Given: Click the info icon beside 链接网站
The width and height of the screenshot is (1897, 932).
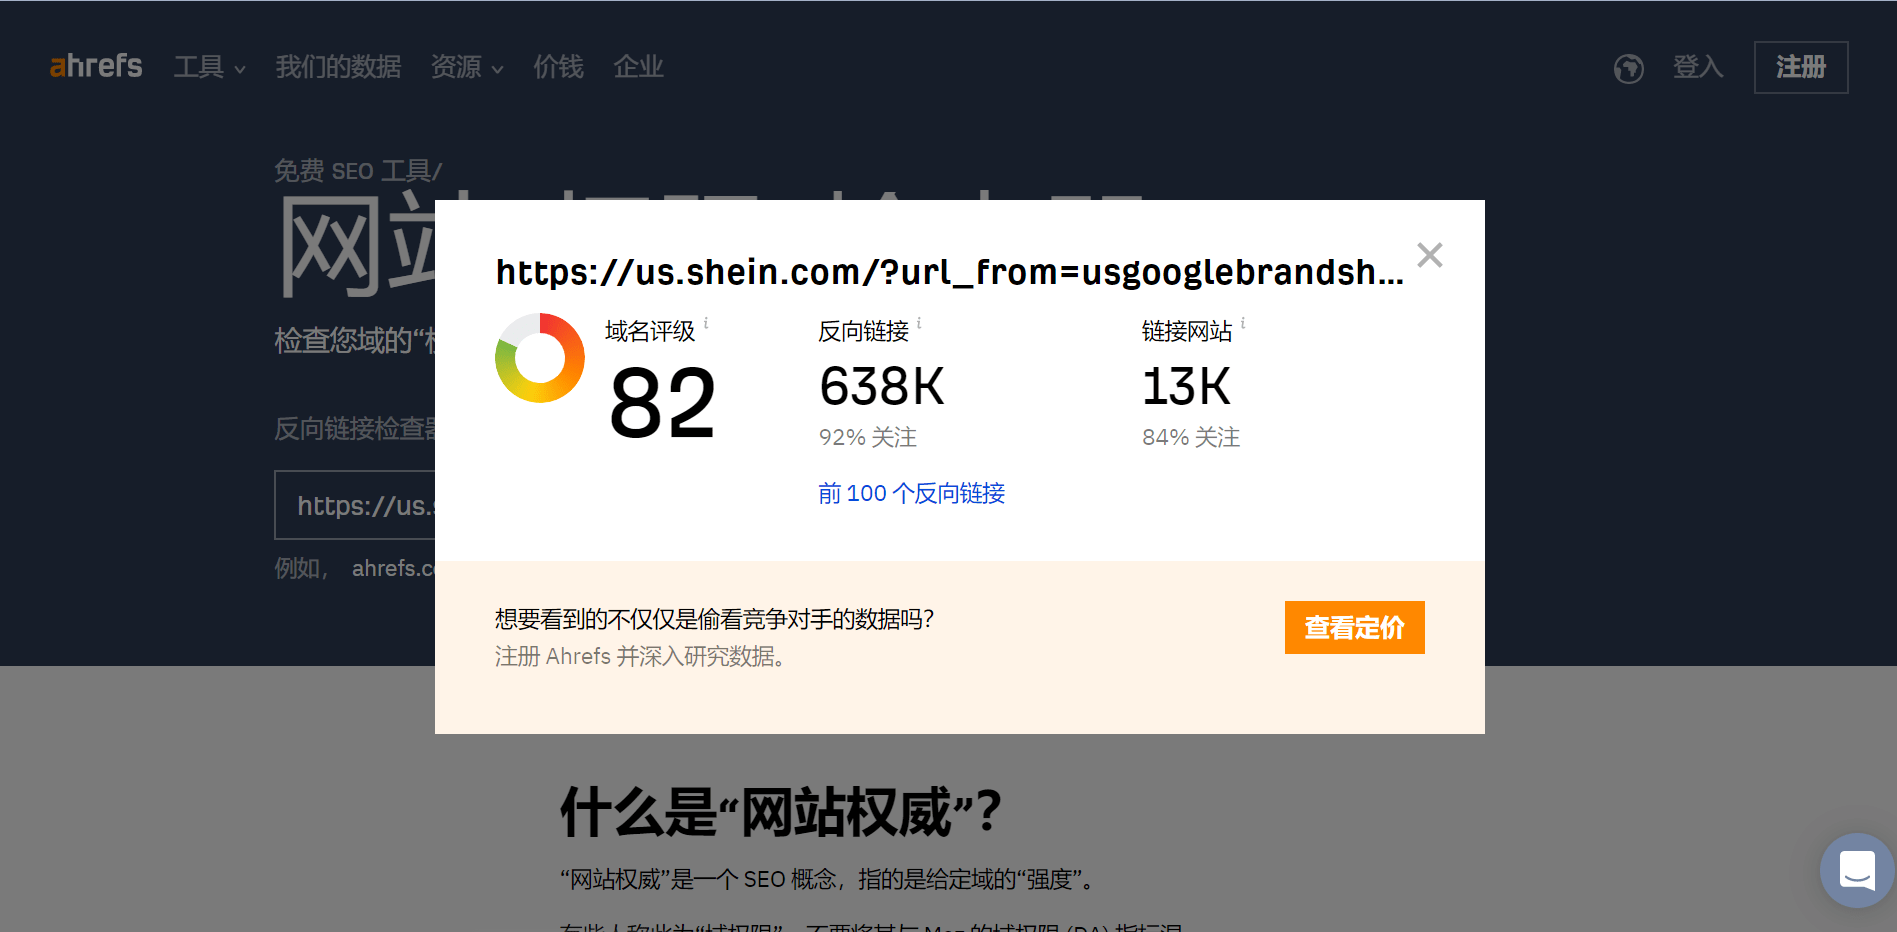Looking at the screenshot, I should pyautogui.click(x=1243, y=322).
